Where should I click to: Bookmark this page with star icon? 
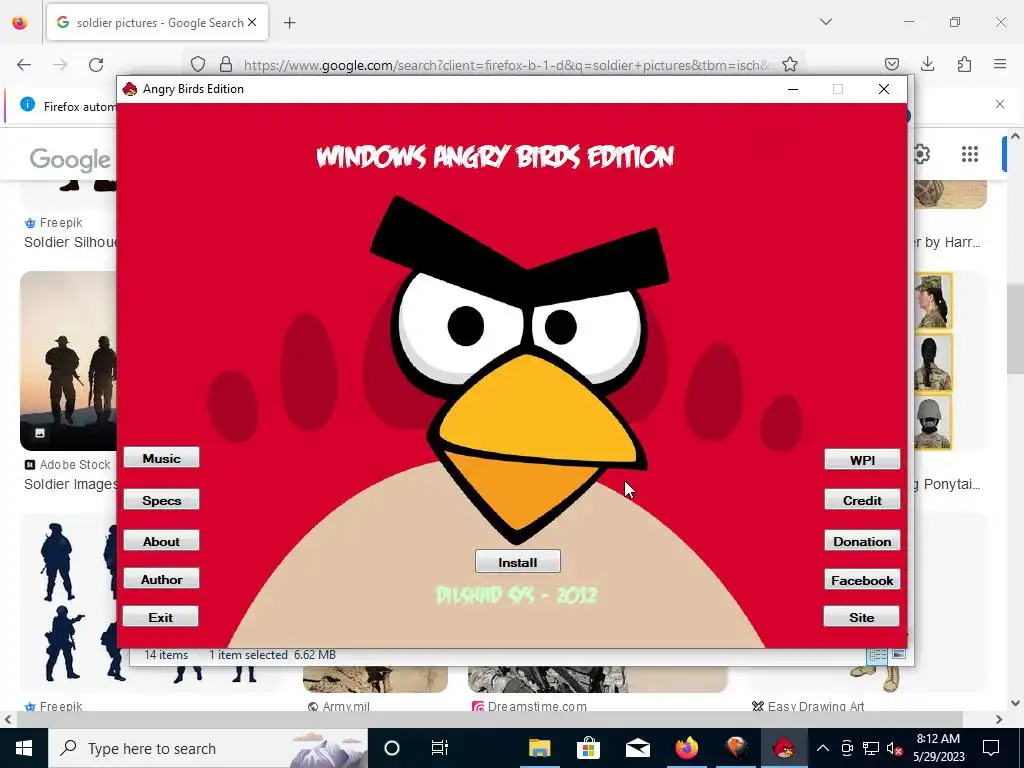click(x=790, y=64)
